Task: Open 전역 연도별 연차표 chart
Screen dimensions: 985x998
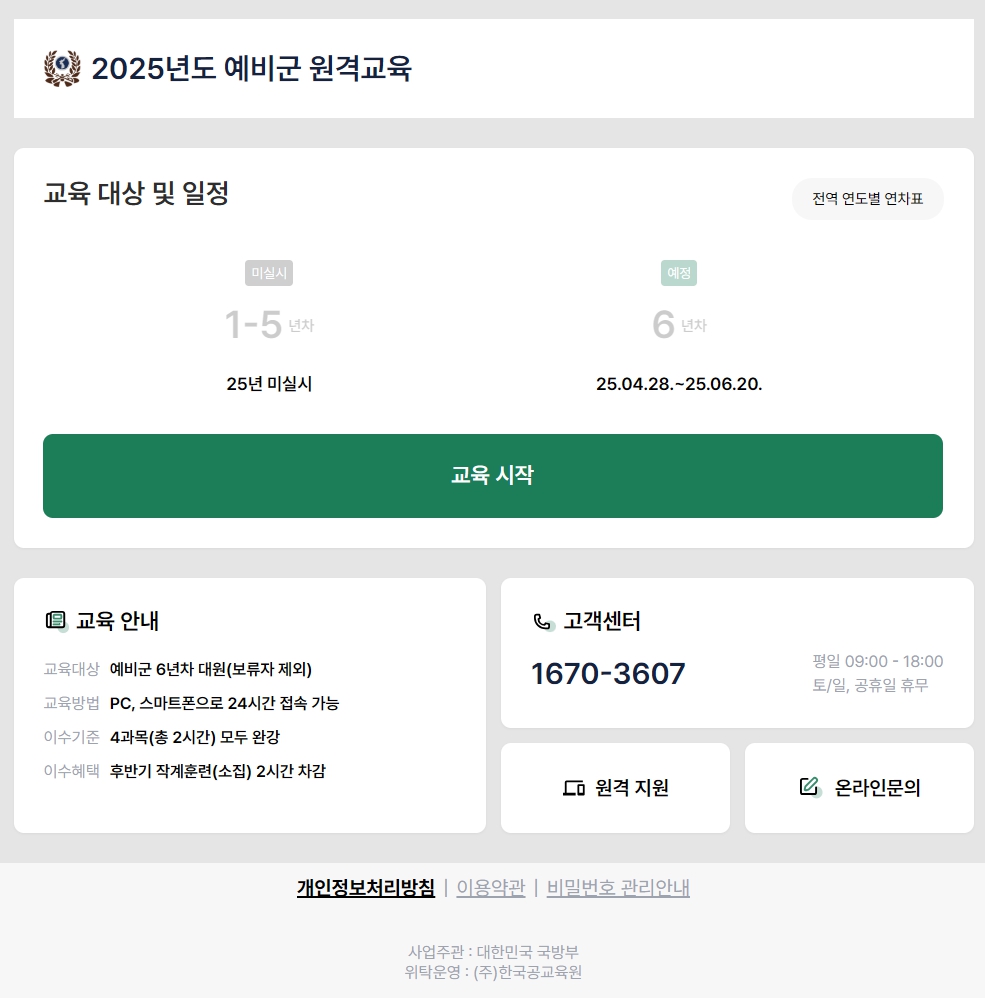Action: point(867,199)
